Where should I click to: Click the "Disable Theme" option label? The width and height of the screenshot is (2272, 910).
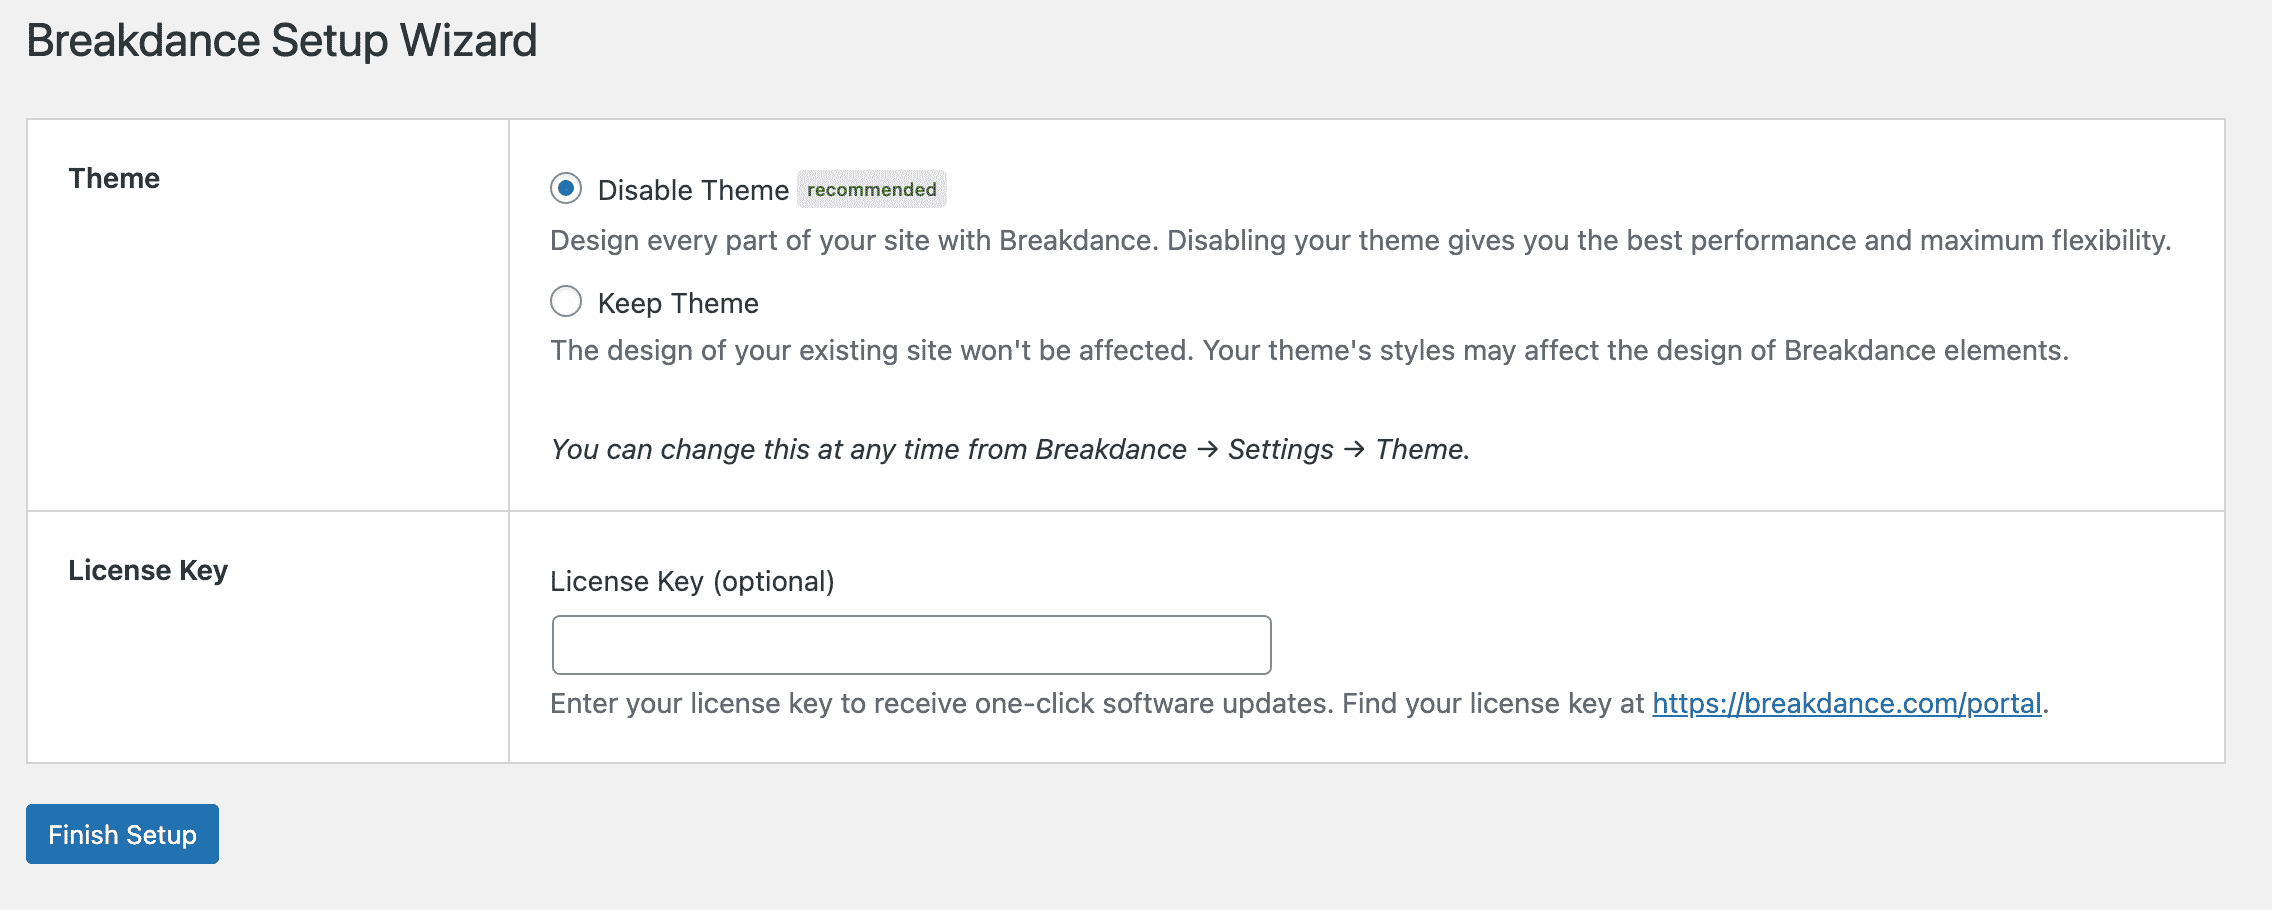pos(693,190)
